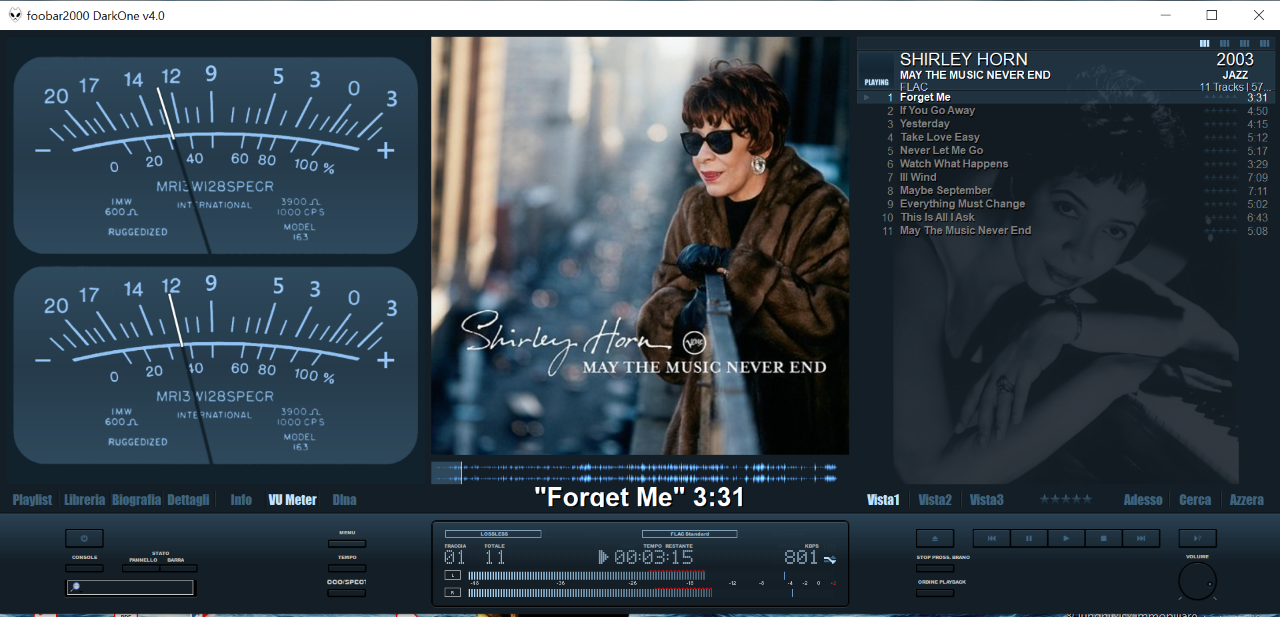Click into the search input field

coord(130,588)
